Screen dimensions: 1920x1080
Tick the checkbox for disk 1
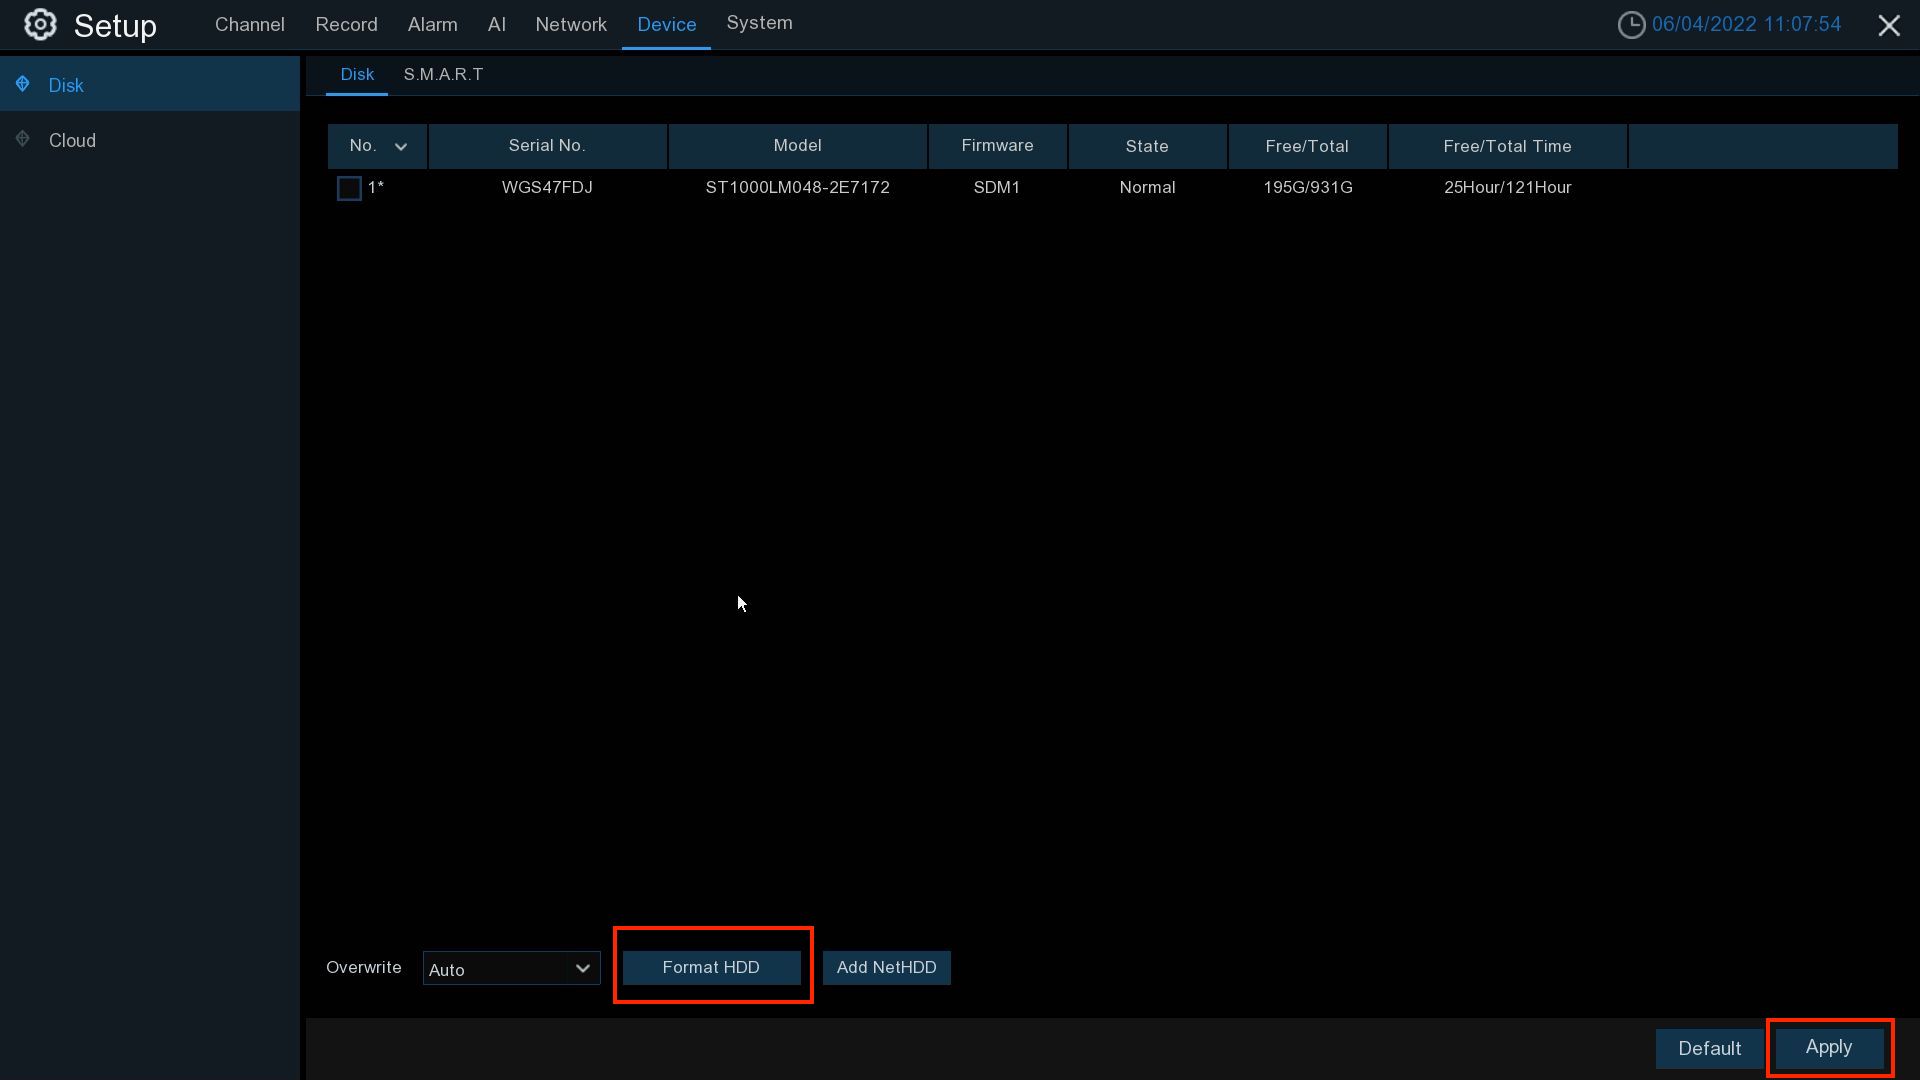pyautogui.click(x=349, y=188)
